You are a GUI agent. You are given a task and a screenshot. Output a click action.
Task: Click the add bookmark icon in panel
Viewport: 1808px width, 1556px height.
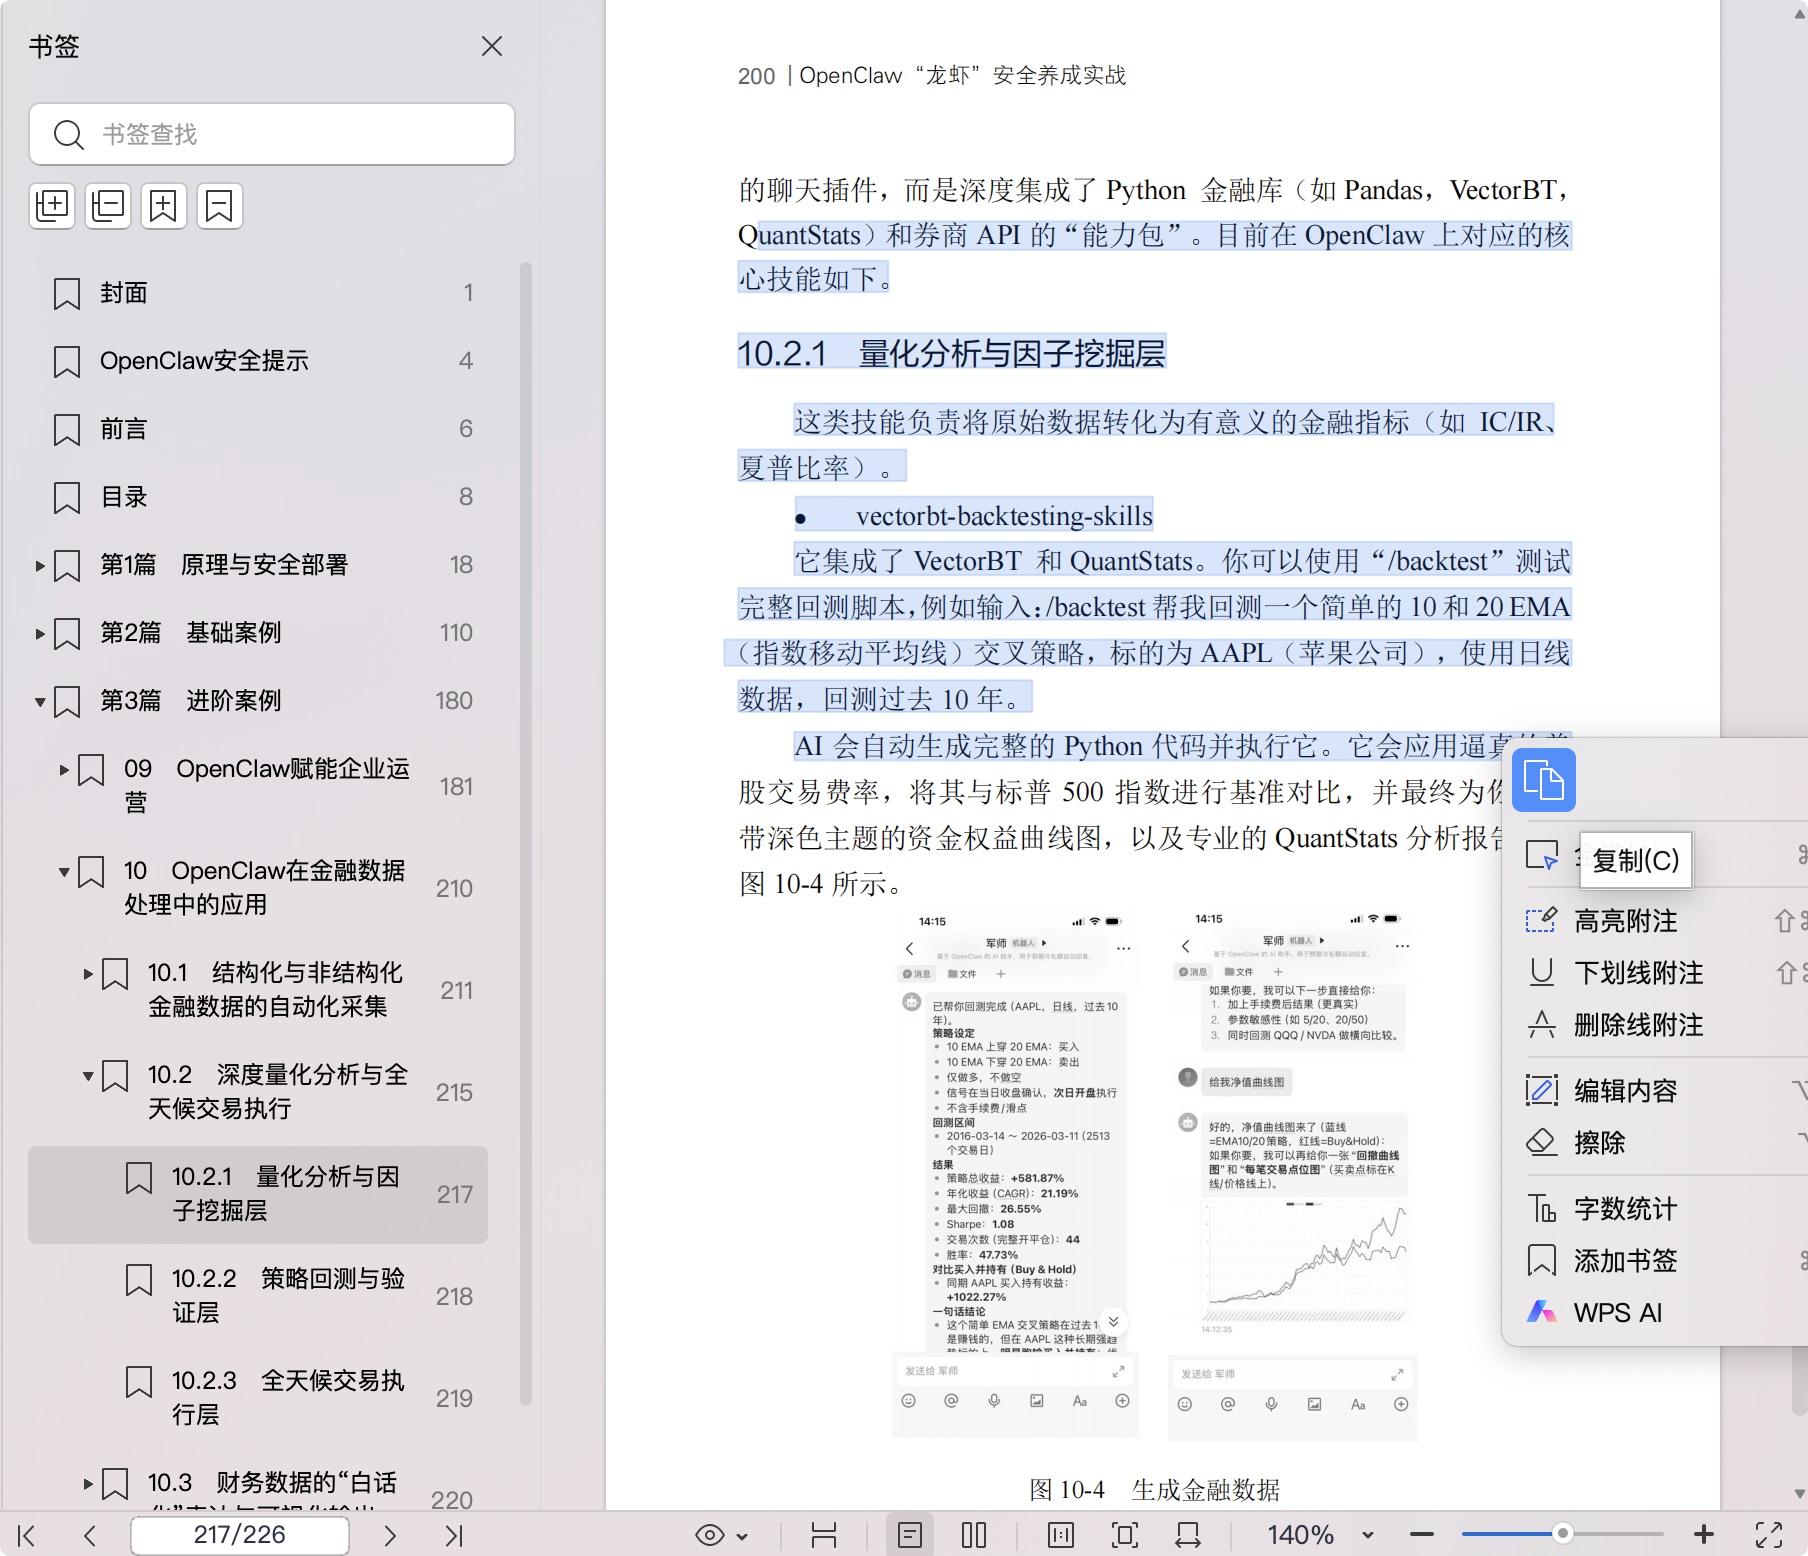[163, 206]
